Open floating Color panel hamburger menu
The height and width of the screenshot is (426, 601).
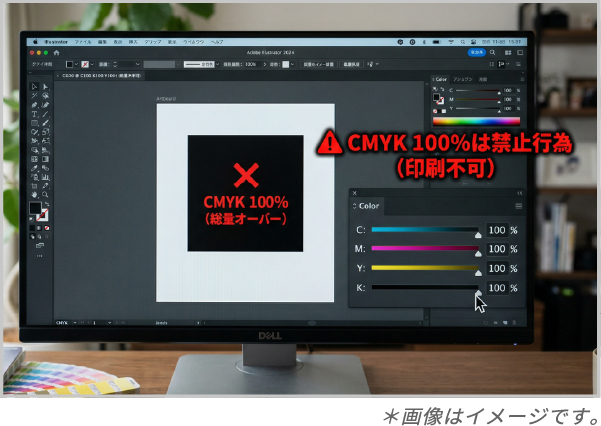[519, 206]
